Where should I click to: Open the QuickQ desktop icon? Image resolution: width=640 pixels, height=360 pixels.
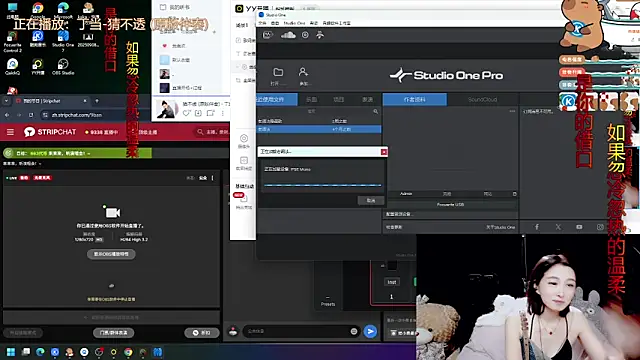click(12, 67)
